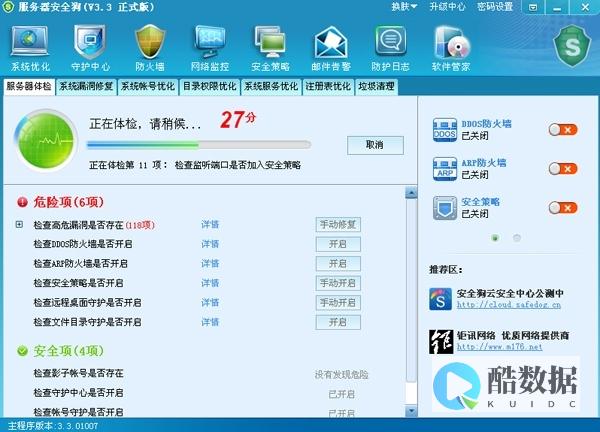Click 手动修复 for the high-risk vulnerability row
This screenshot has width=600, height=432.
[338, 225]
